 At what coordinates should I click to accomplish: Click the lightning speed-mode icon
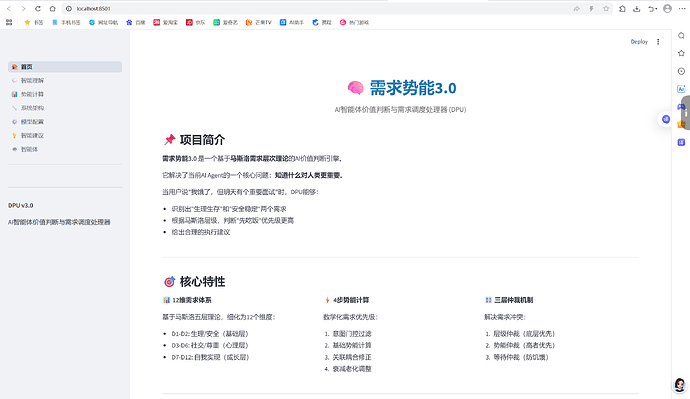point(591,9)
